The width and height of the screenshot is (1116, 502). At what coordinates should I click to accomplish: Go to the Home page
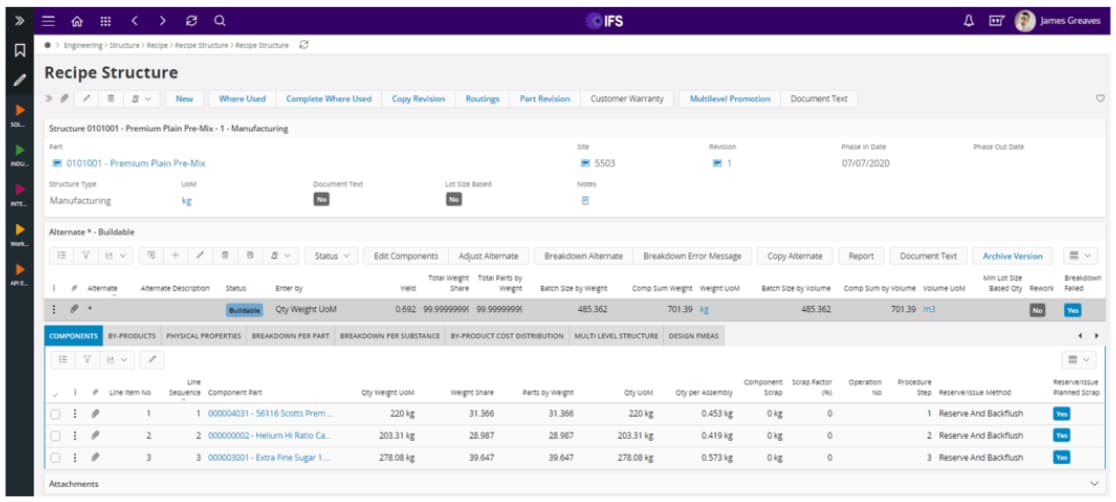tap(77, 21)
